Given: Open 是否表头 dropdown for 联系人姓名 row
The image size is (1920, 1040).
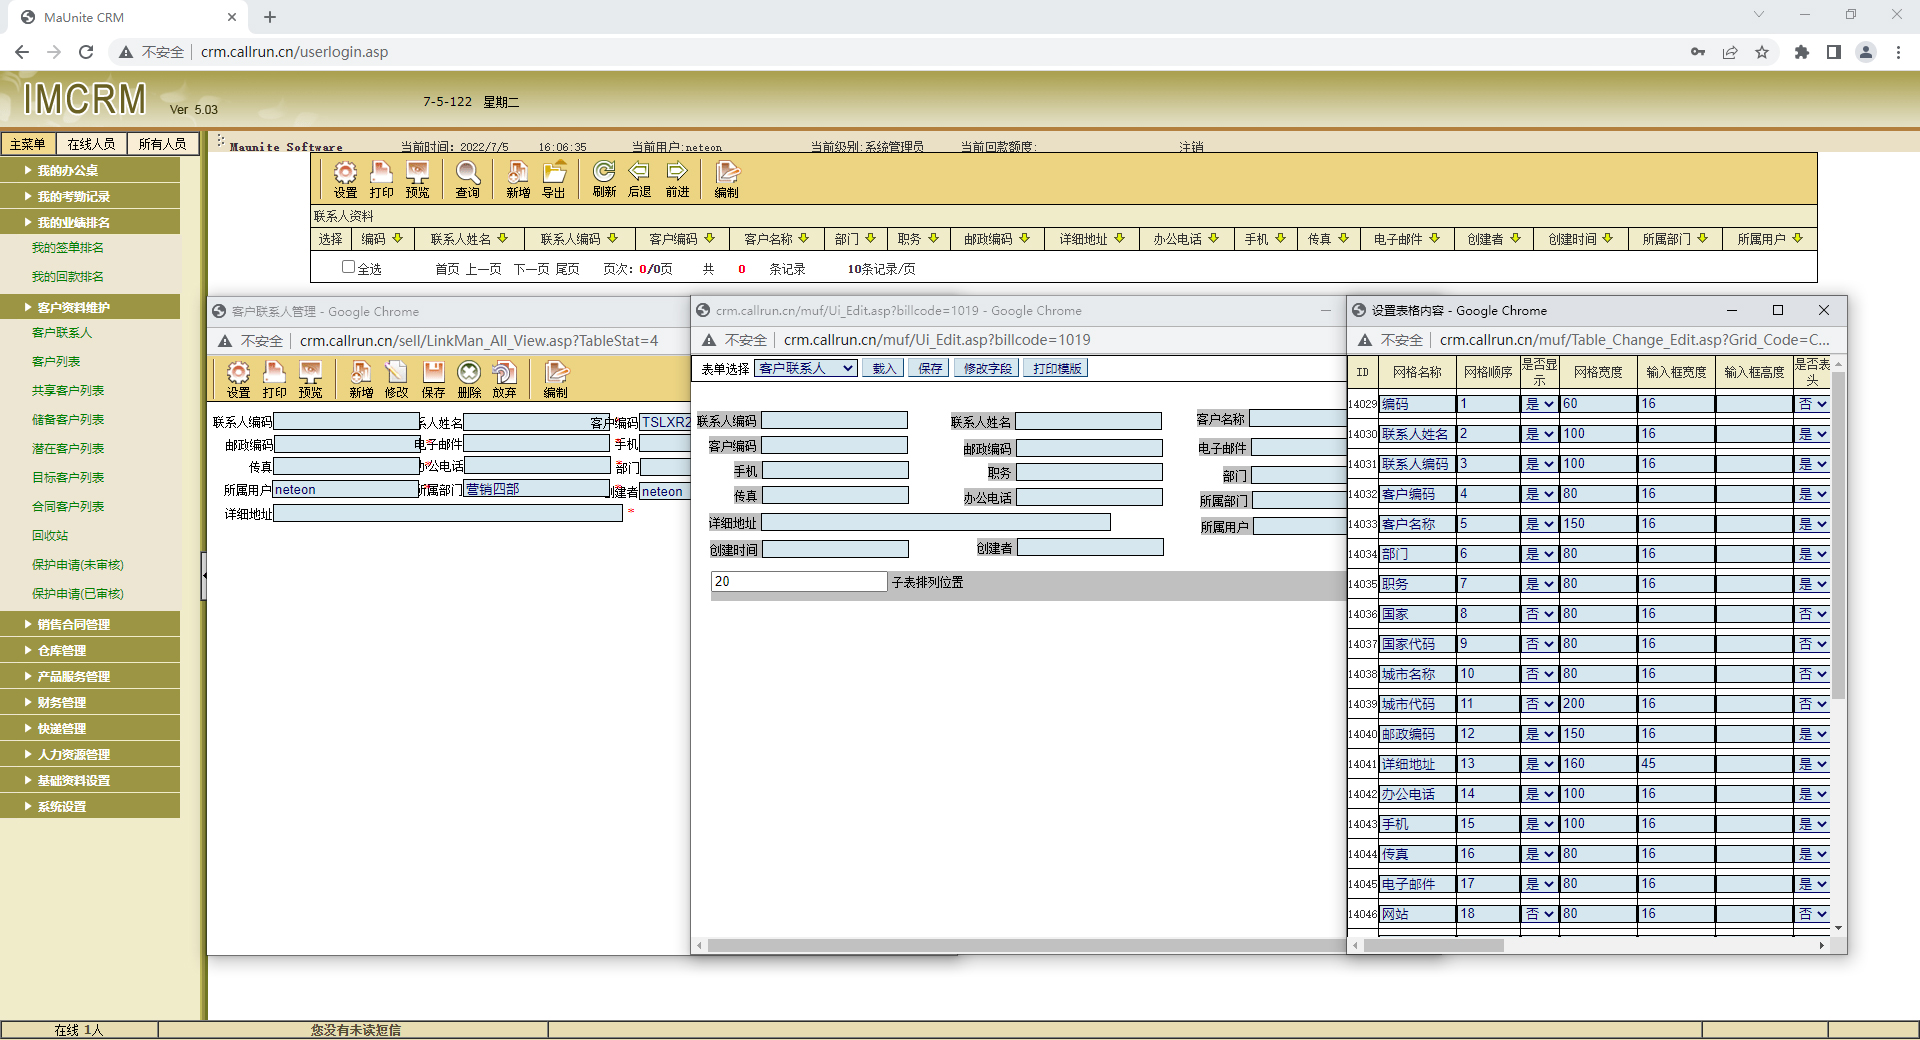Looking at the screenshot, I should coord(1813,434).
